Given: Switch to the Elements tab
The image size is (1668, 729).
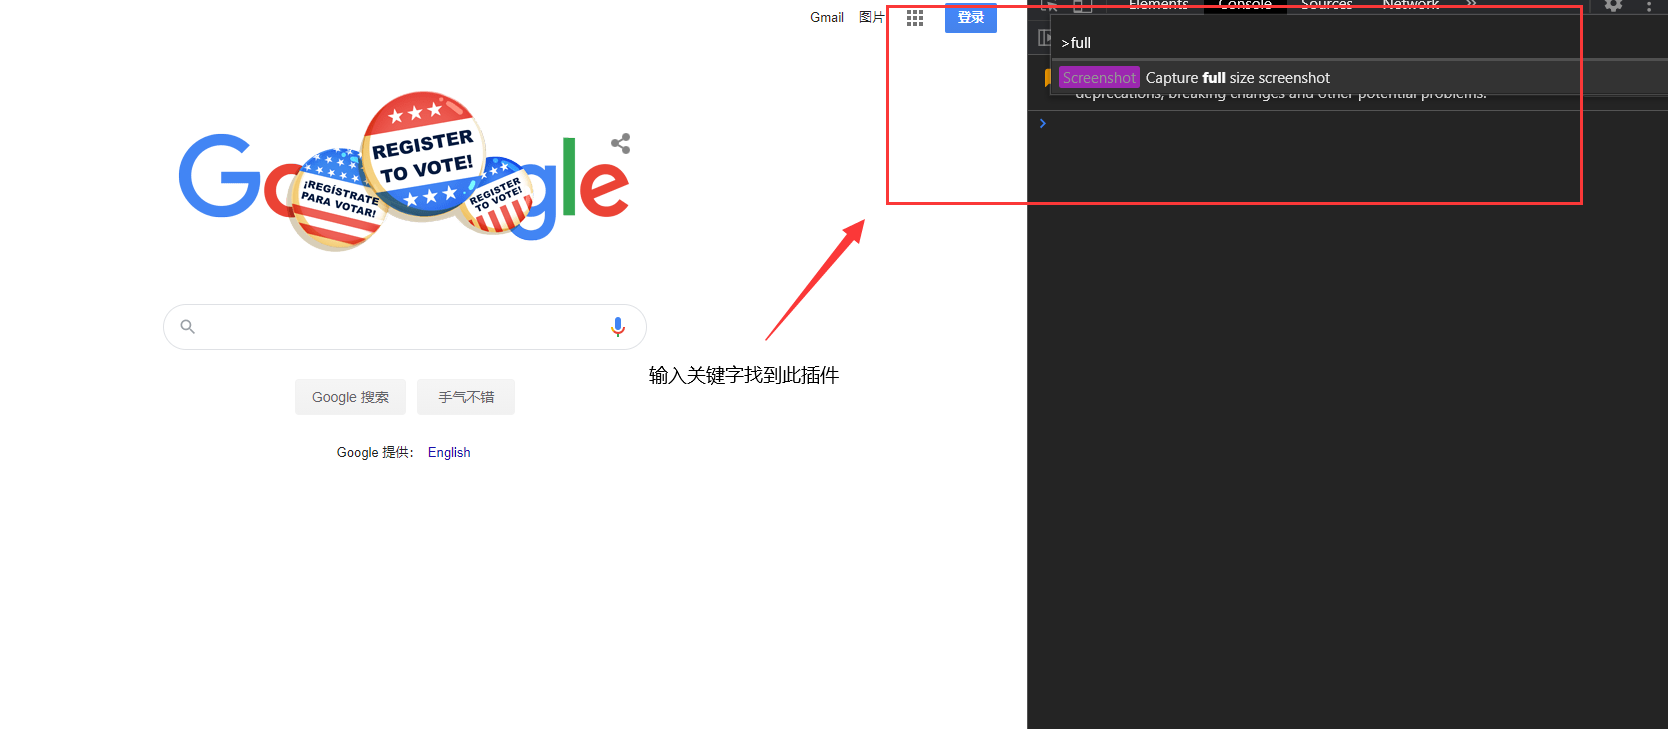Looking at the screenshot, I should point(1158,5).
